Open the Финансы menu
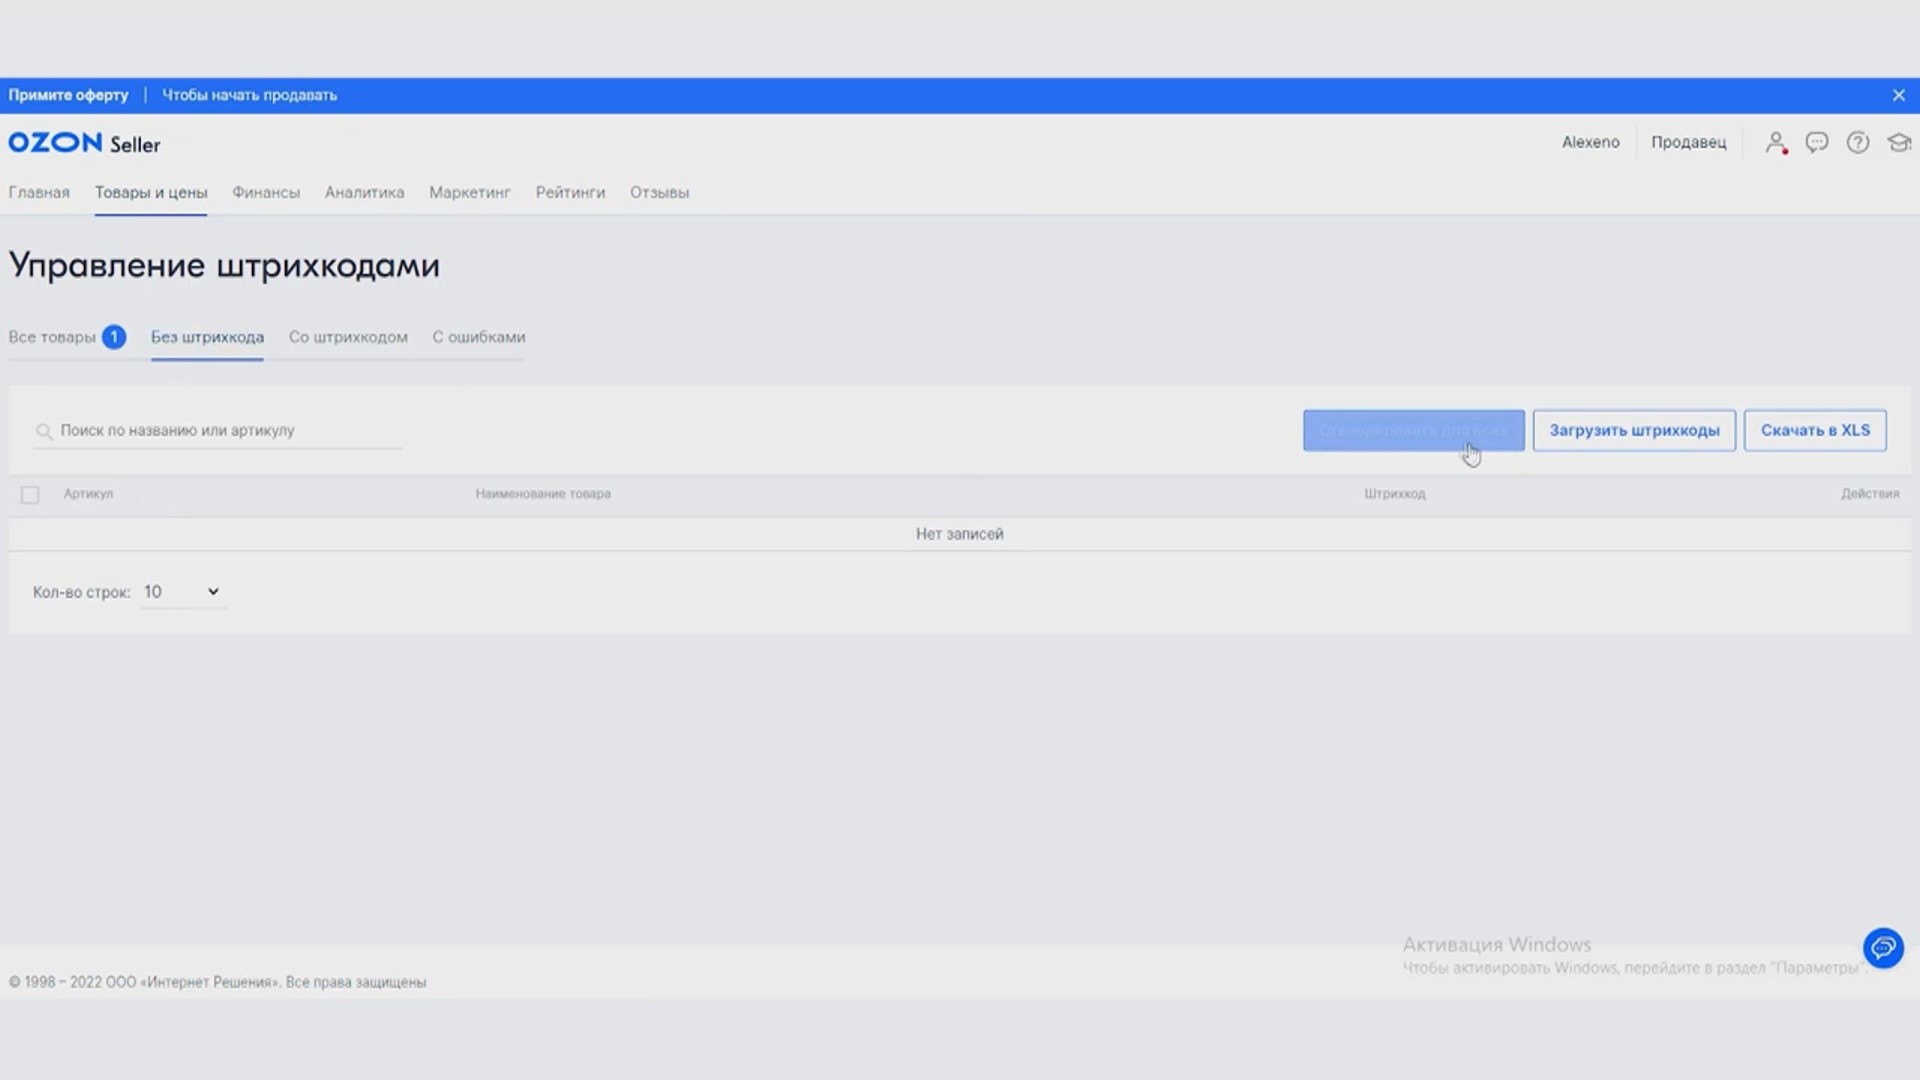Screen dimensions: 1920x1080 tap(266, 192)
